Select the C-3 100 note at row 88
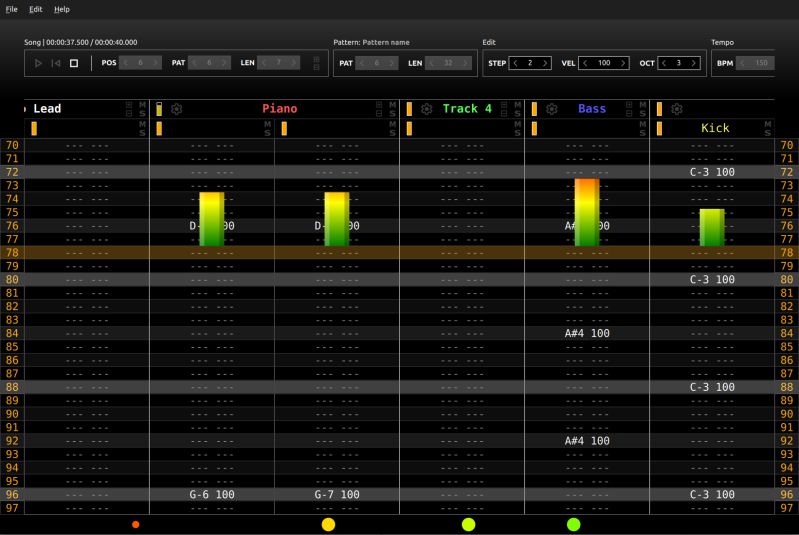 (712, 387)
